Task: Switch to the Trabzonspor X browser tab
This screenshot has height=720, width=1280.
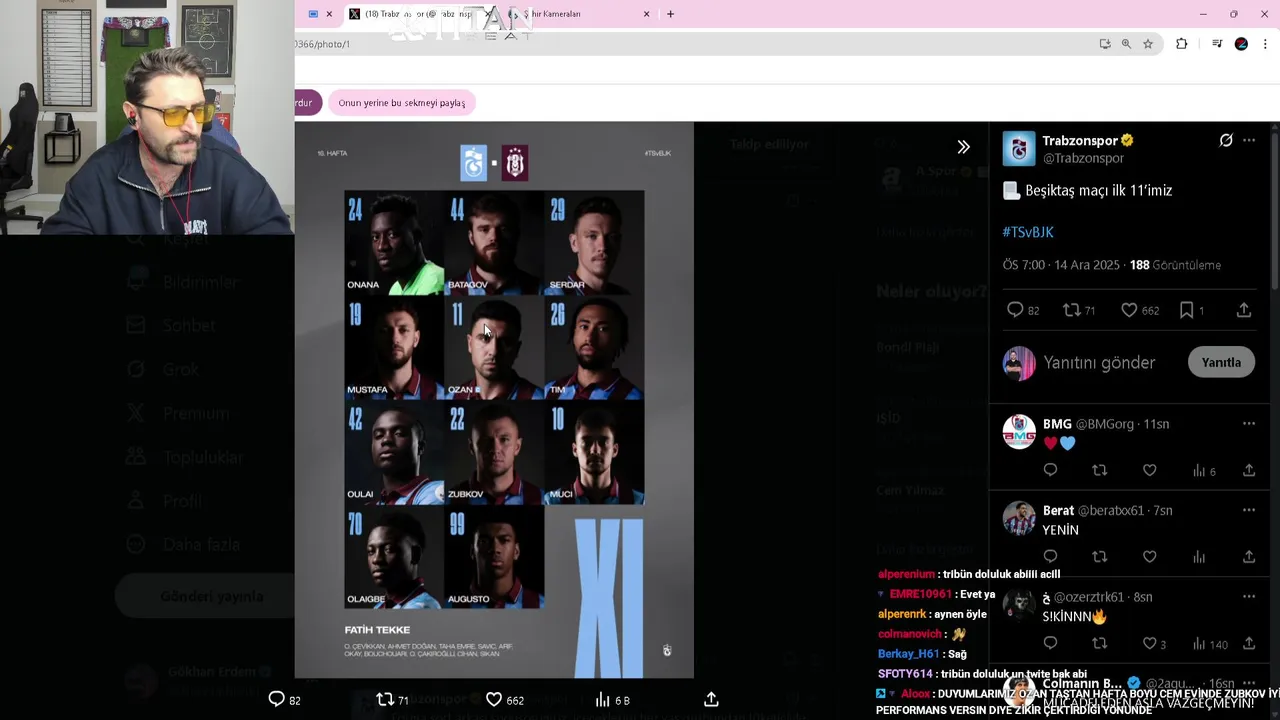Action: pyautogui.click(x=418, y=14)
